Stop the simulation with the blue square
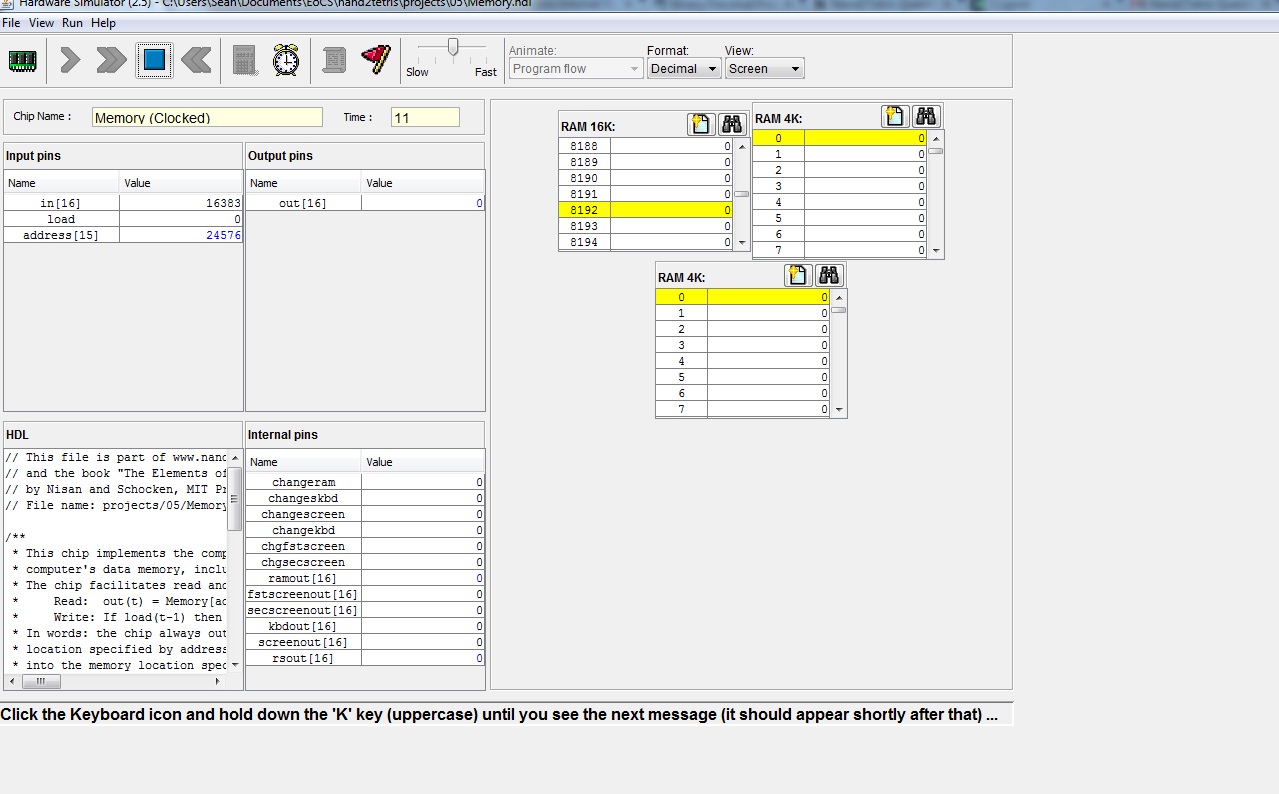 click(154, 61)
